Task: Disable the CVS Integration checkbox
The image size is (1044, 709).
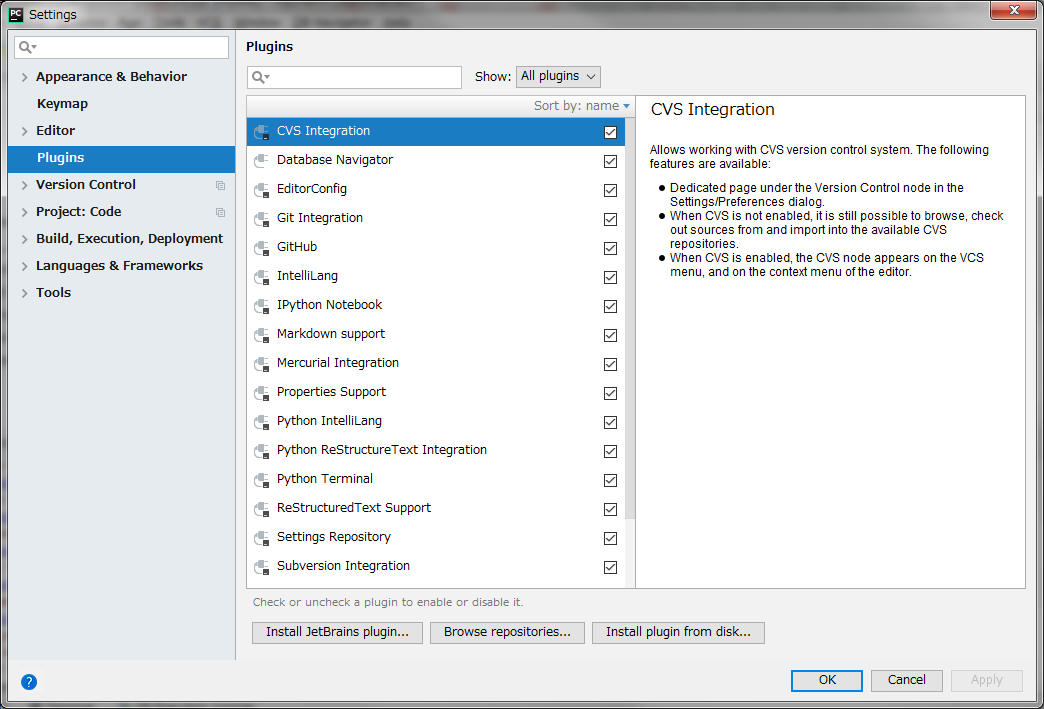Action: click(x=610, y=132)
